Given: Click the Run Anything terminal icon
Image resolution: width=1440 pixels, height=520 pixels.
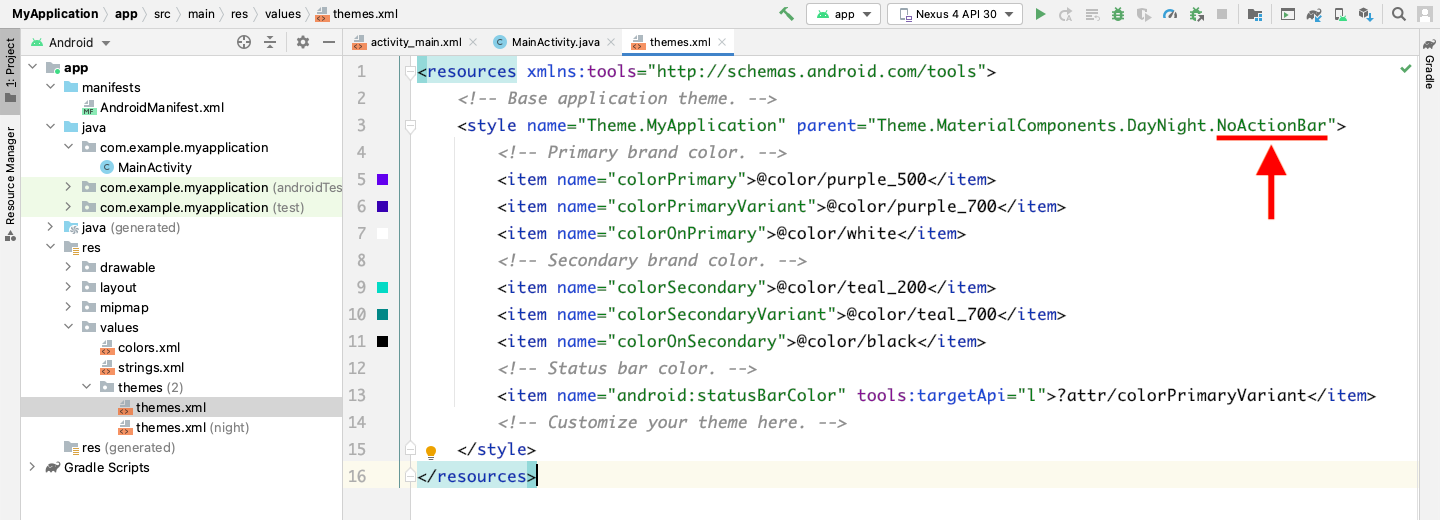Looking at the screenshot, I should [x=1288, y=14].
